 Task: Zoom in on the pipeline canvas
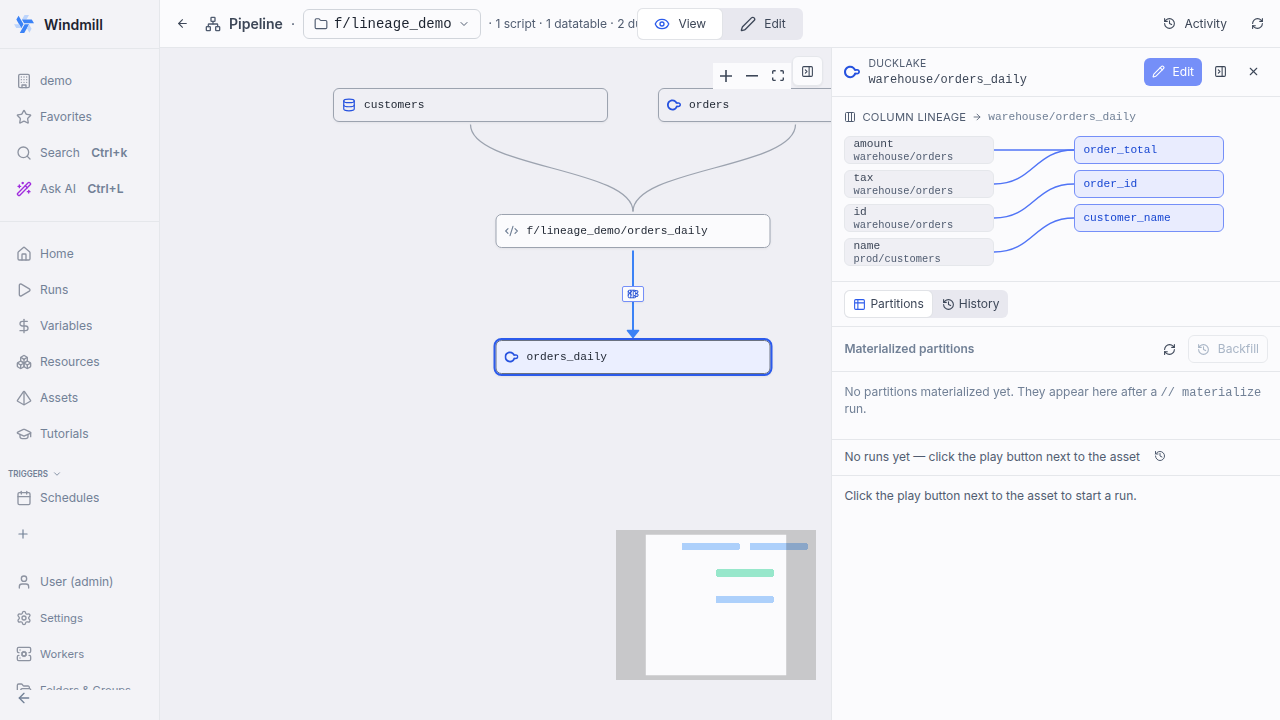click(726, 76)
